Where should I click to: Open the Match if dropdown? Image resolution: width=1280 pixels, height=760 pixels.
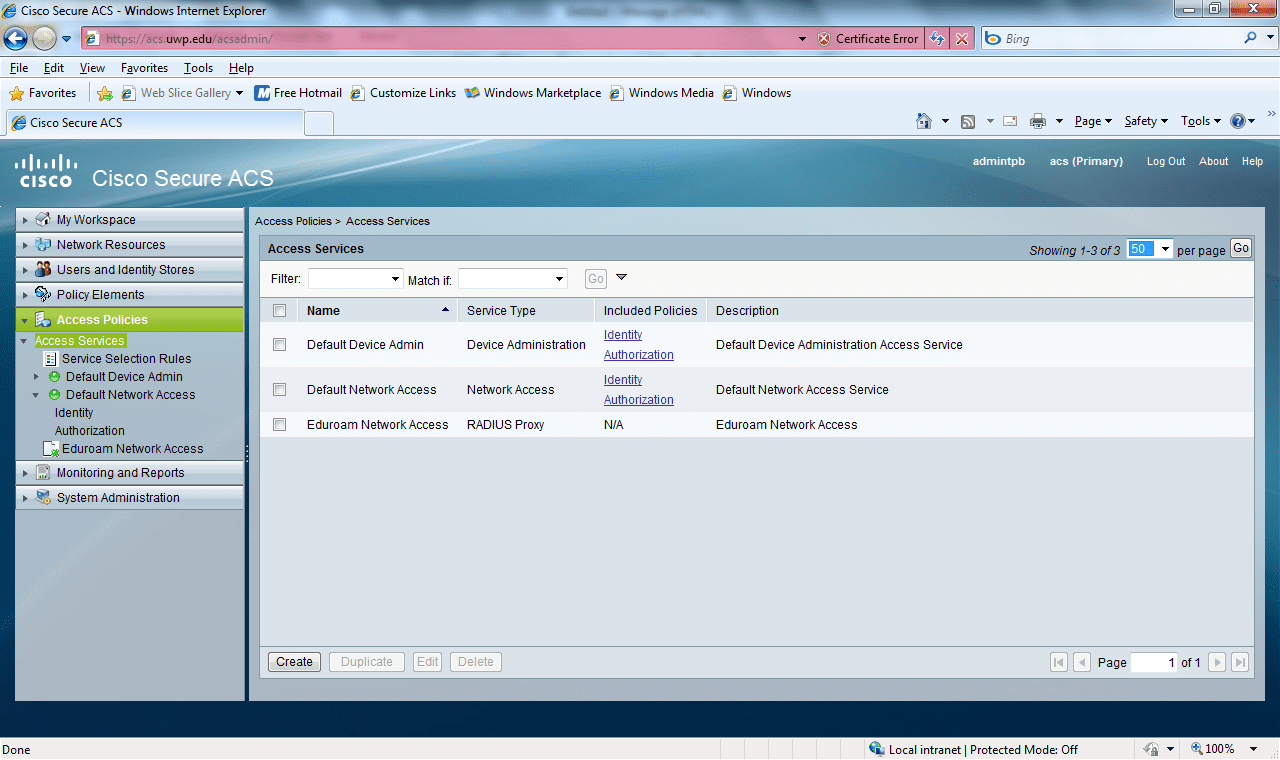(513, 279)
